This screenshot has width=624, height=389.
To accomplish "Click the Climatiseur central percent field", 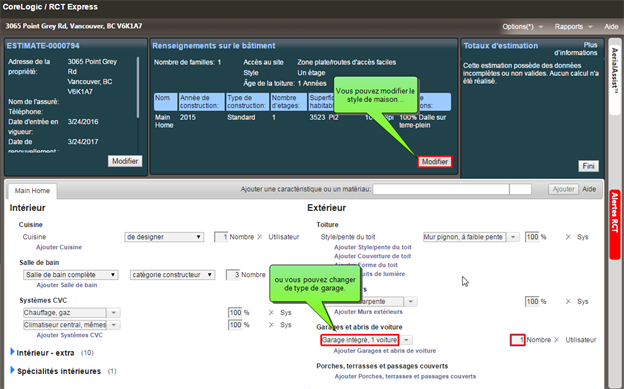I will tap(235, 325).
